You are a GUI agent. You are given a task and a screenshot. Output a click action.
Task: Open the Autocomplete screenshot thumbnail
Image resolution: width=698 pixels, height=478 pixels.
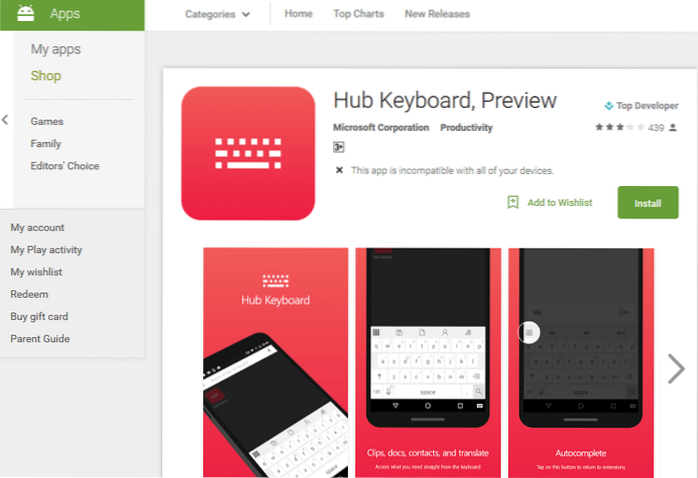pos(581,363)
